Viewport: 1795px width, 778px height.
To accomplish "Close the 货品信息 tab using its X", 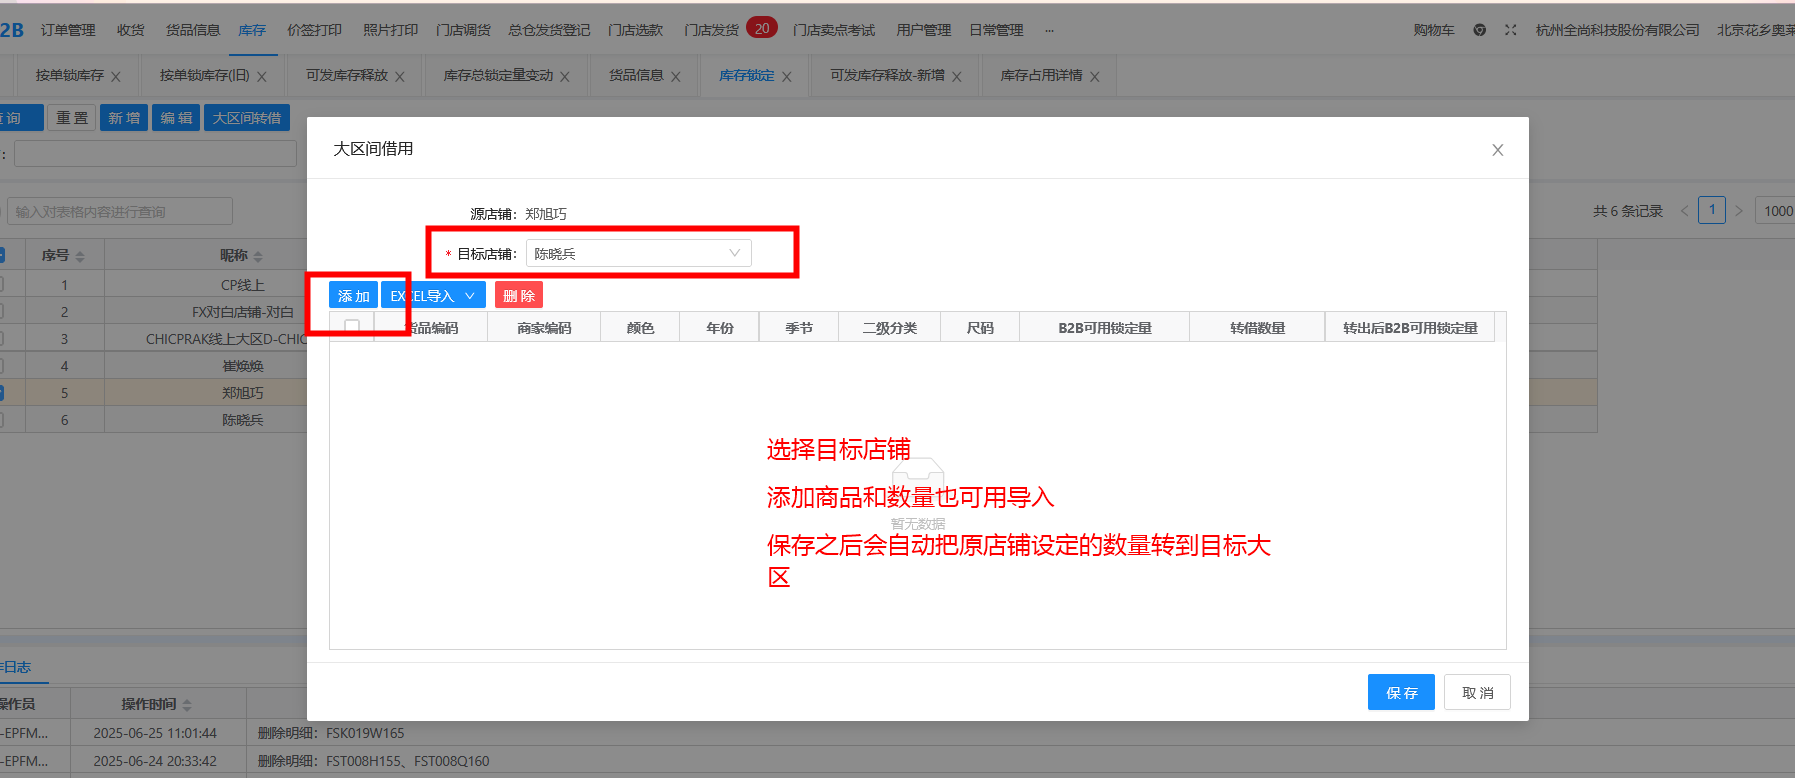I will coord(676,77).
